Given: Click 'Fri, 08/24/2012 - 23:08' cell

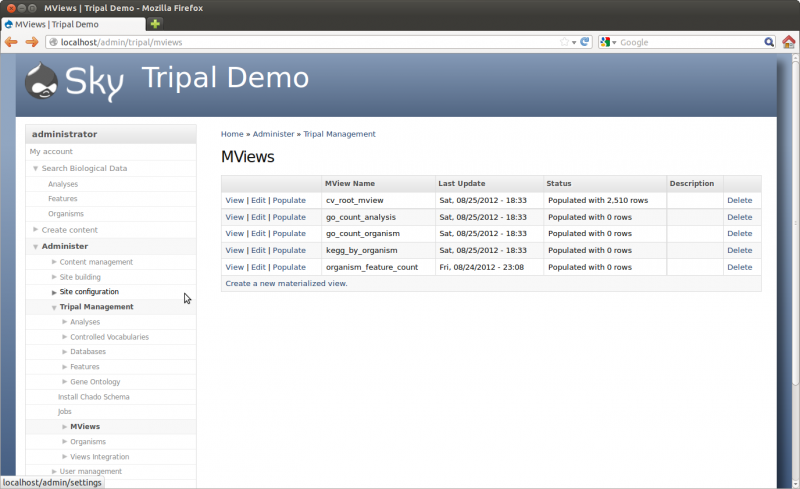Looking at the screenshot, I should 482,267.
